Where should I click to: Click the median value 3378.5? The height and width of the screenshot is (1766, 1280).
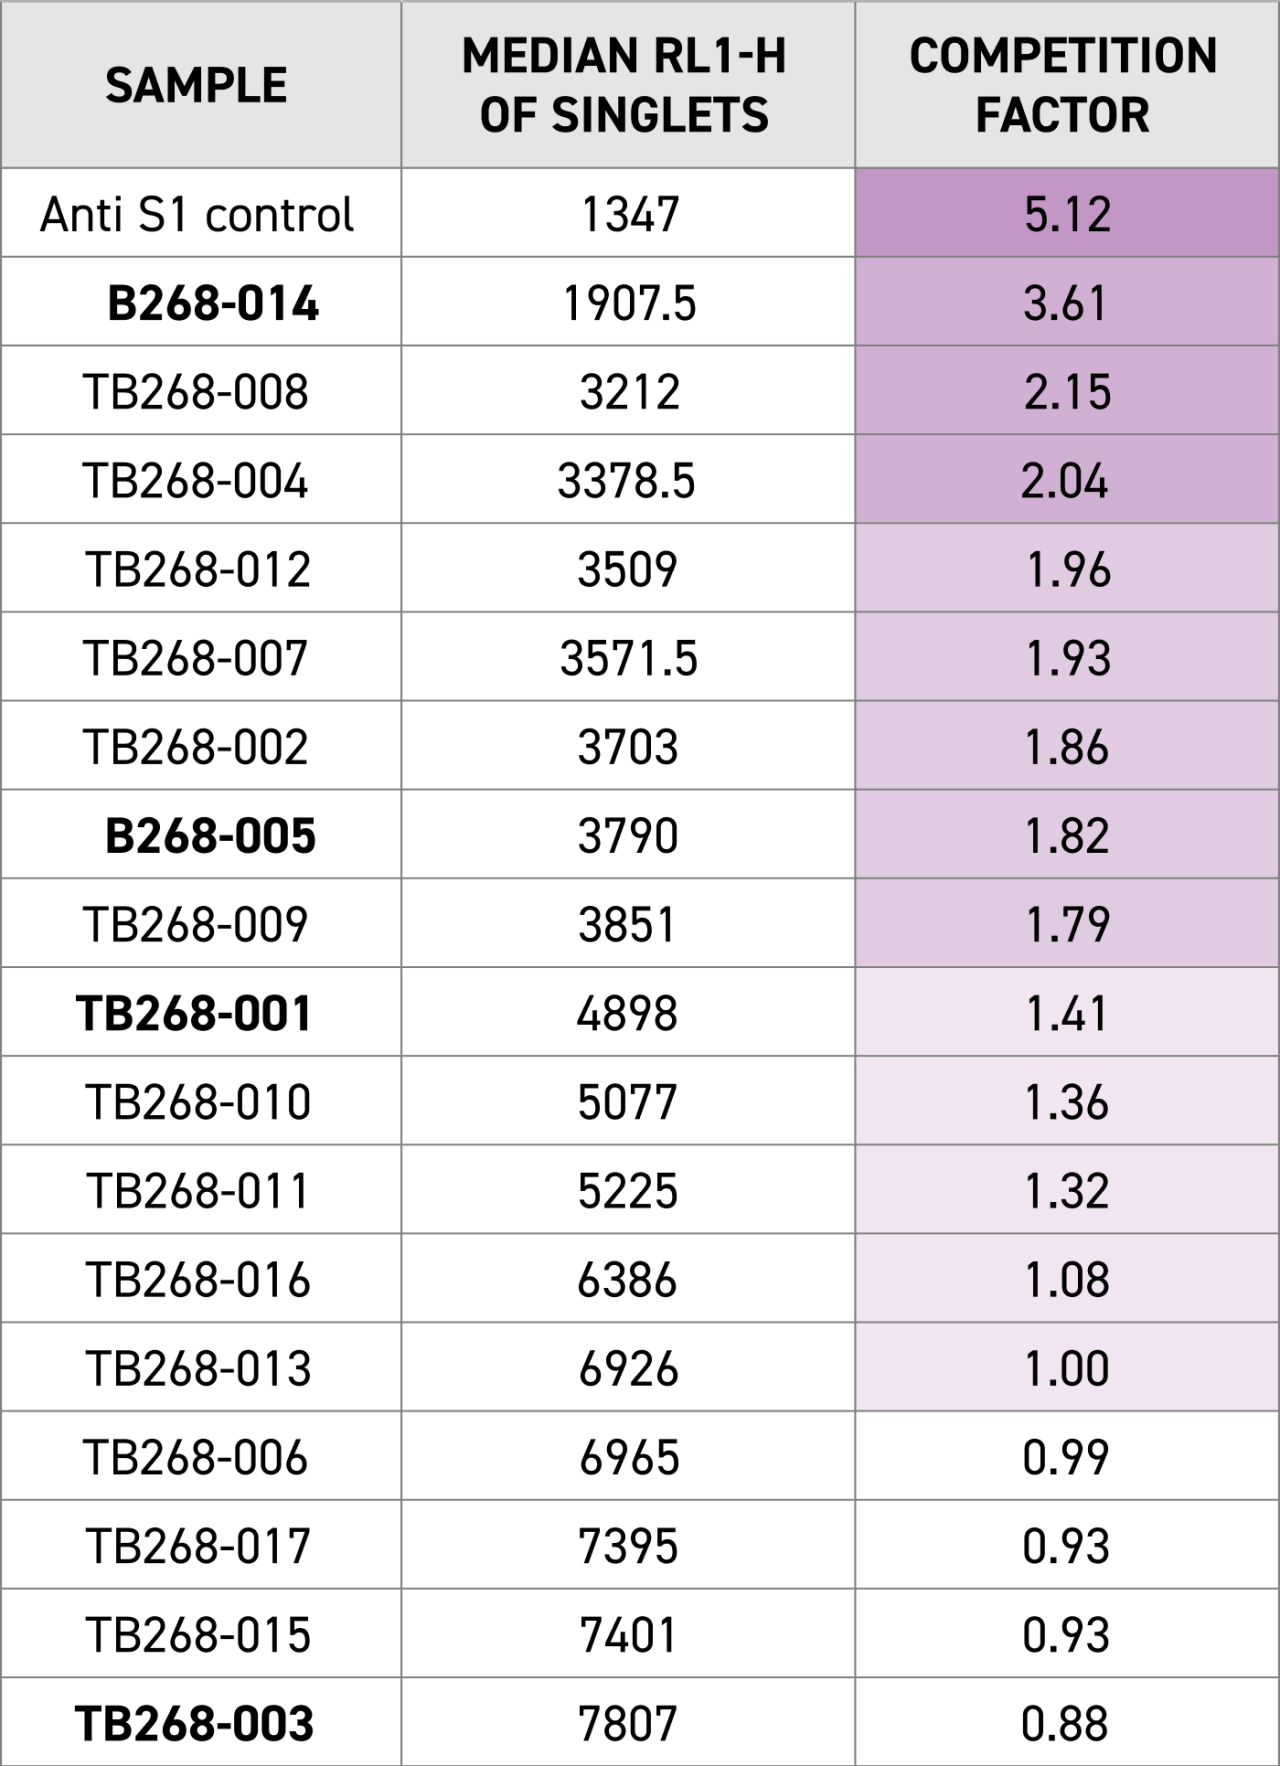pos(627,481)
